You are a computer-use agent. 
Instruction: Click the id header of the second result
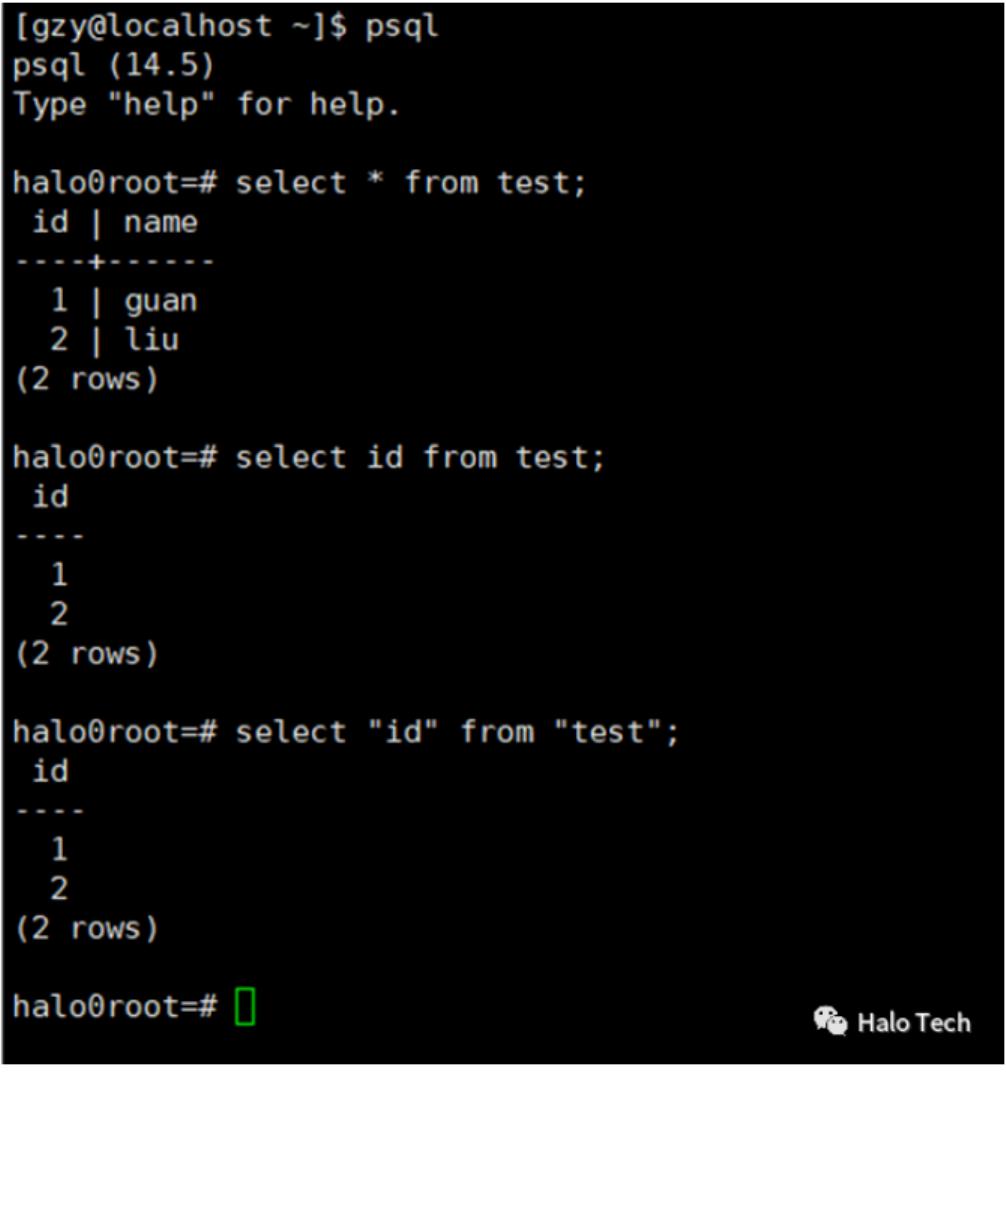tap(50, 496)
